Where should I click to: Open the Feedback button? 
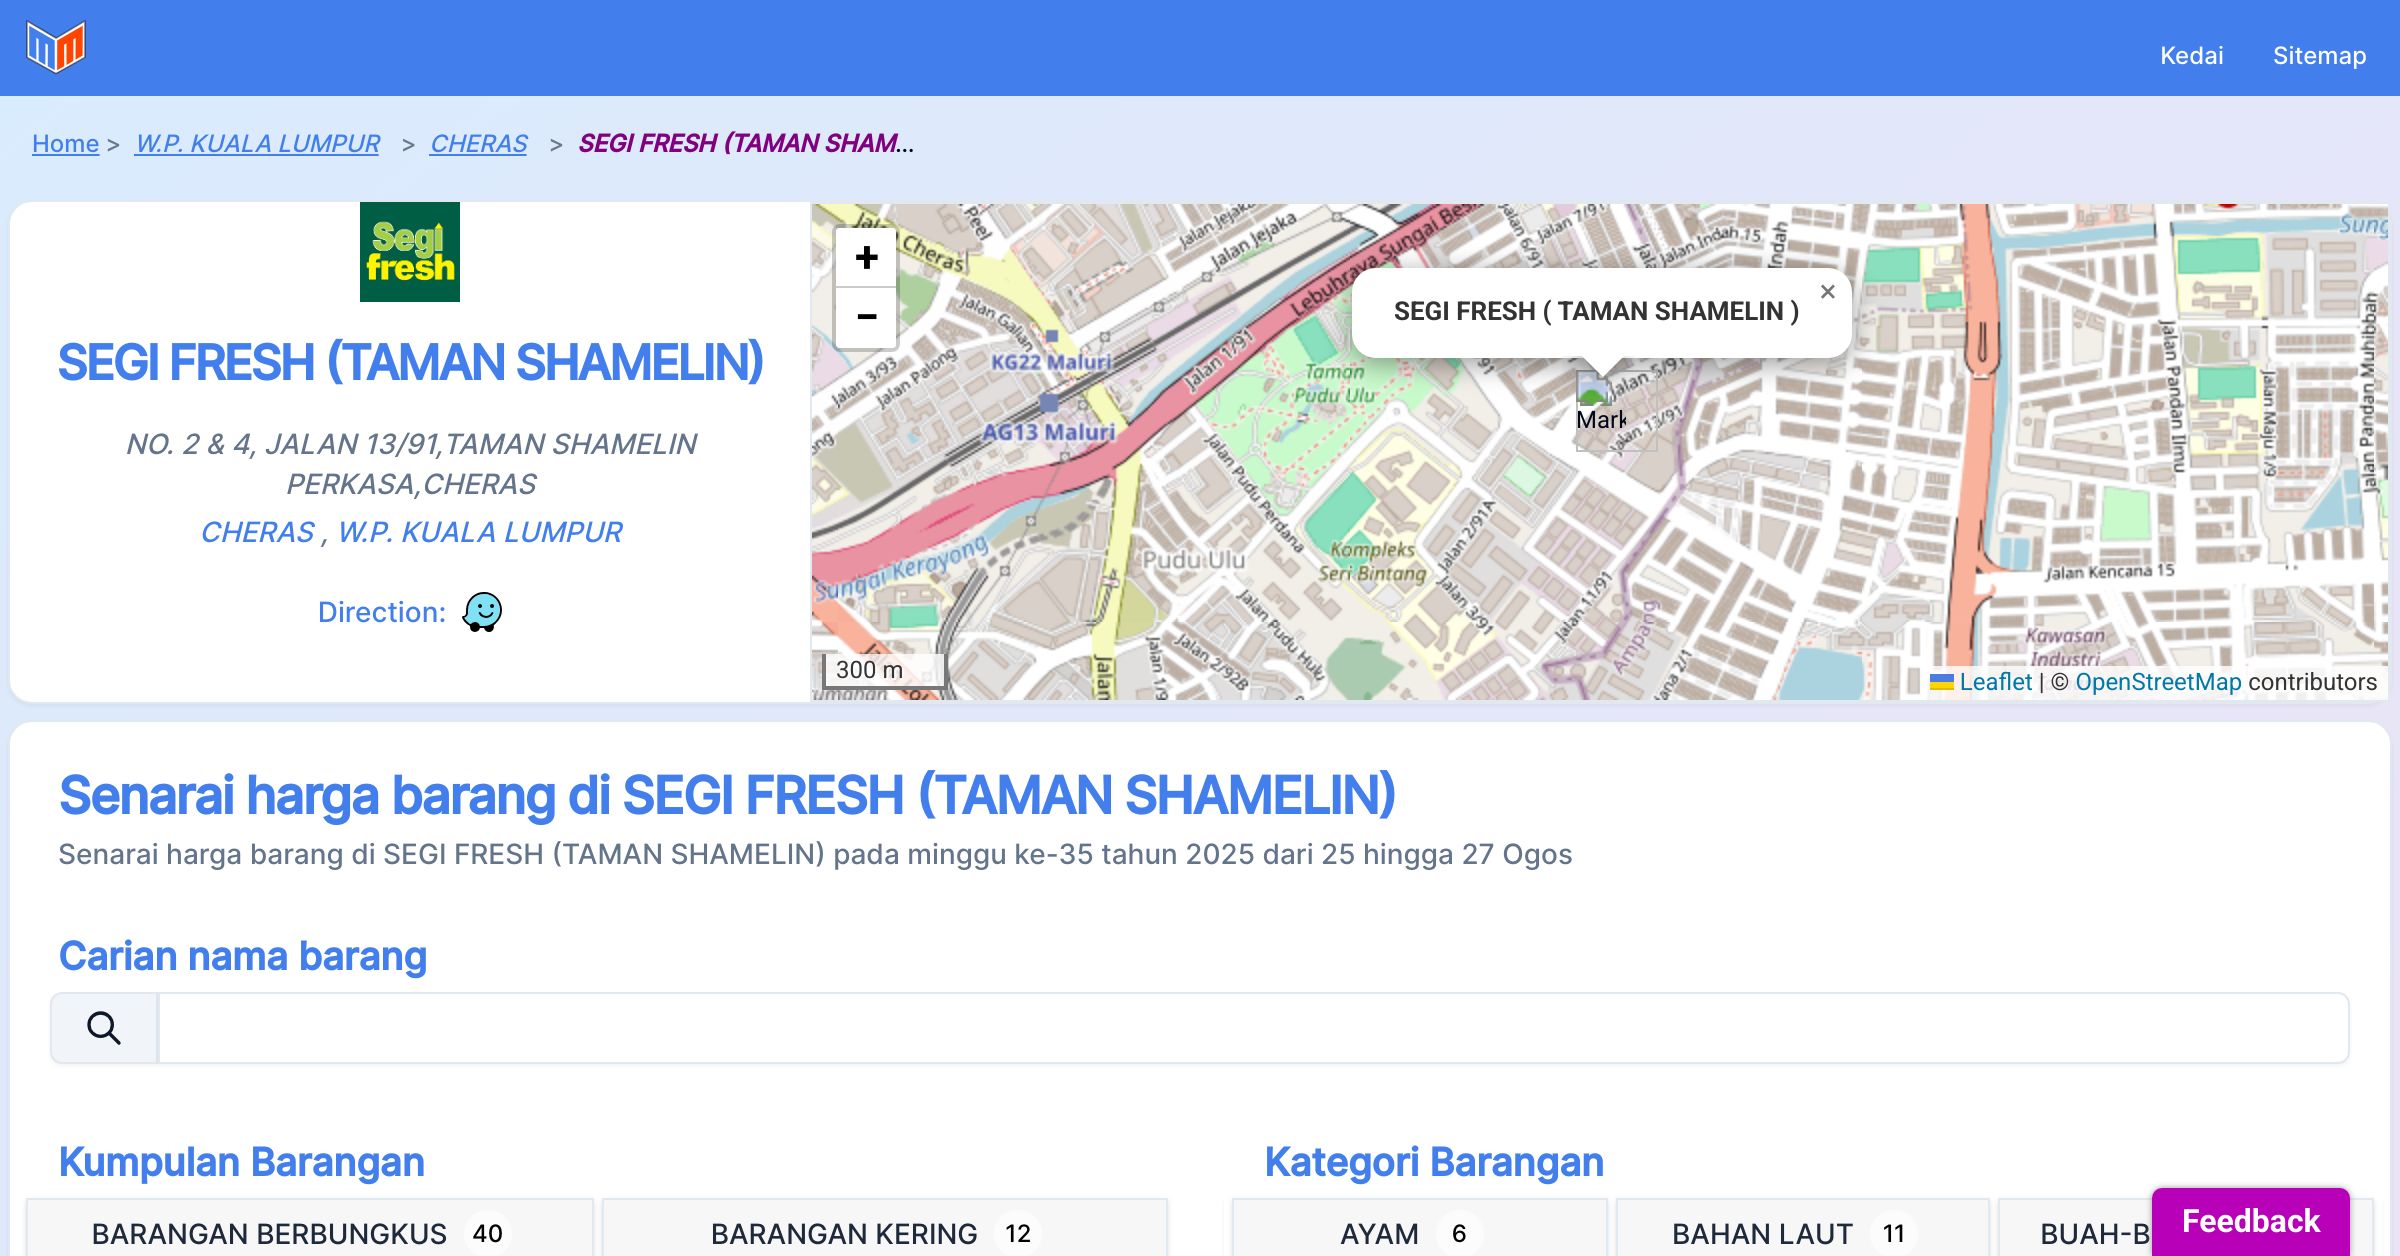(x=2250, y=1221)
